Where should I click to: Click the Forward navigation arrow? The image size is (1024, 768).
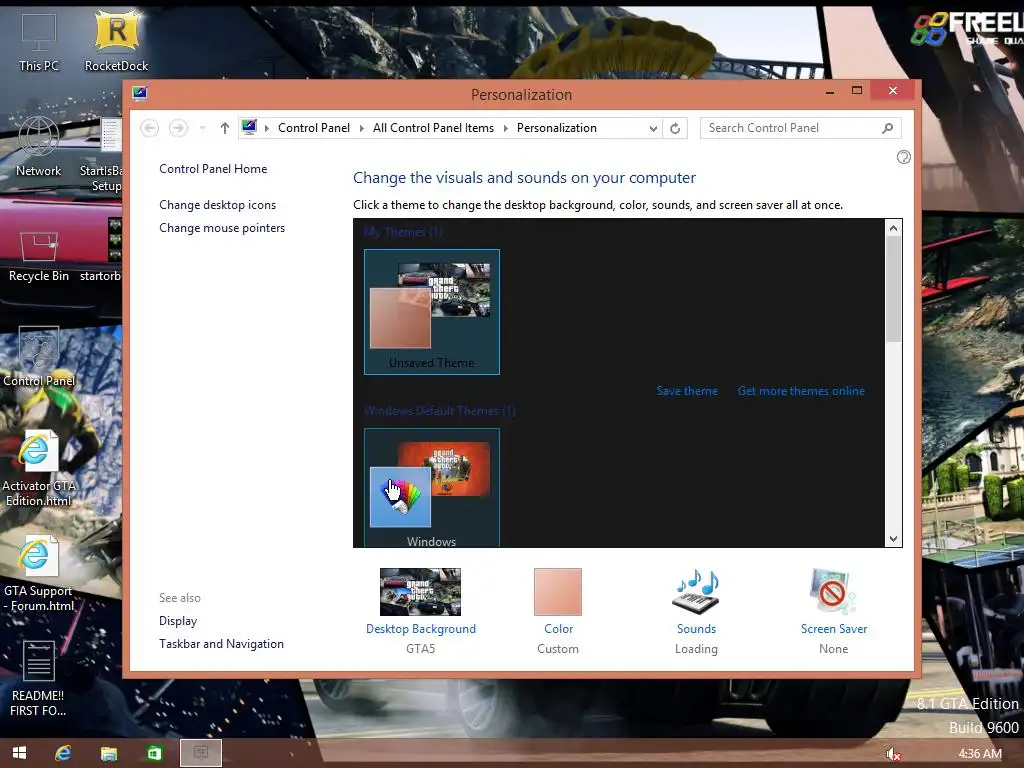[x=178, y=128]
